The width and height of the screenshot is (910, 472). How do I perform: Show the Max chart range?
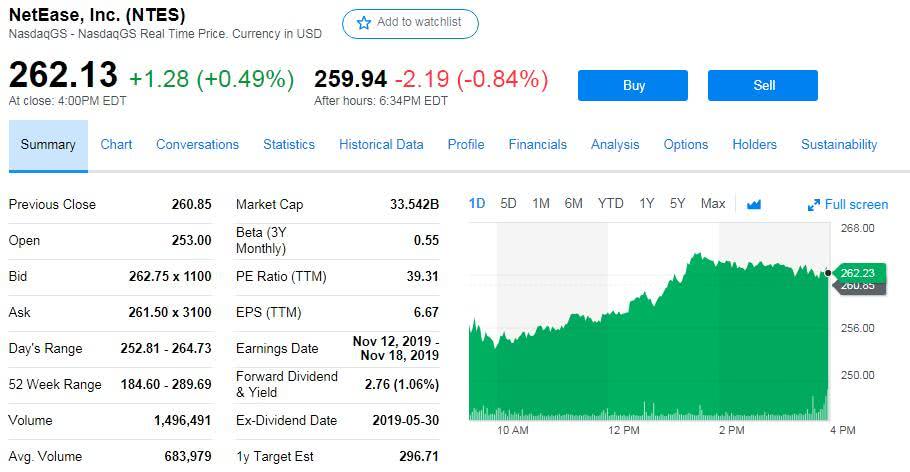point(713,203)
